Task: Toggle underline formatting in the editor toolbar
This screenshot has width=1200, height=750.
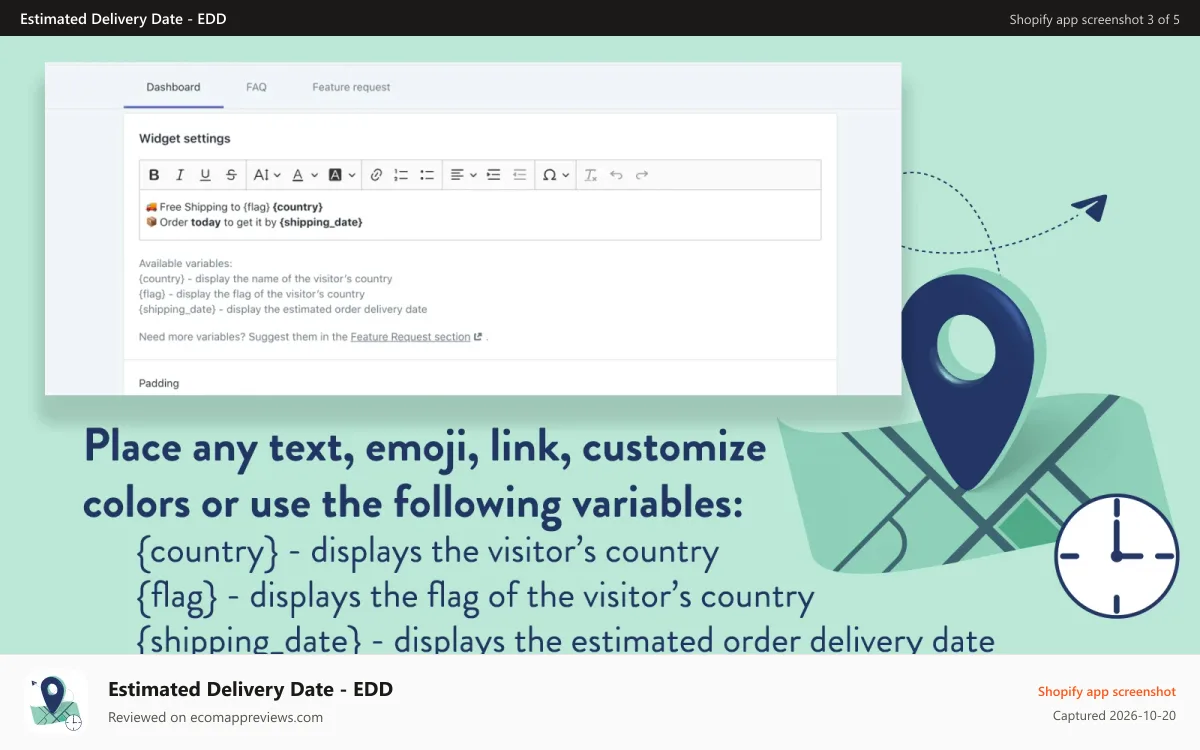Action: click(205, 175)
